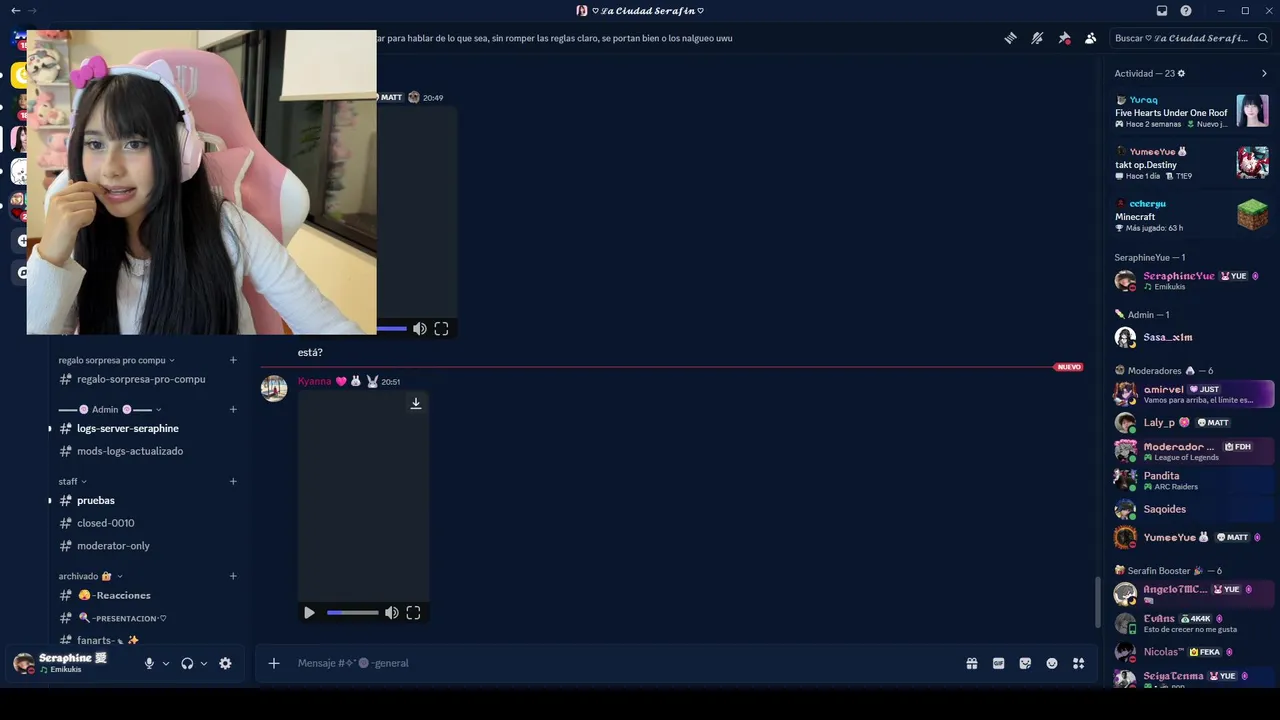Mute volume on the upper video attachment
The image size is (1280, 720).
point(420,329)
